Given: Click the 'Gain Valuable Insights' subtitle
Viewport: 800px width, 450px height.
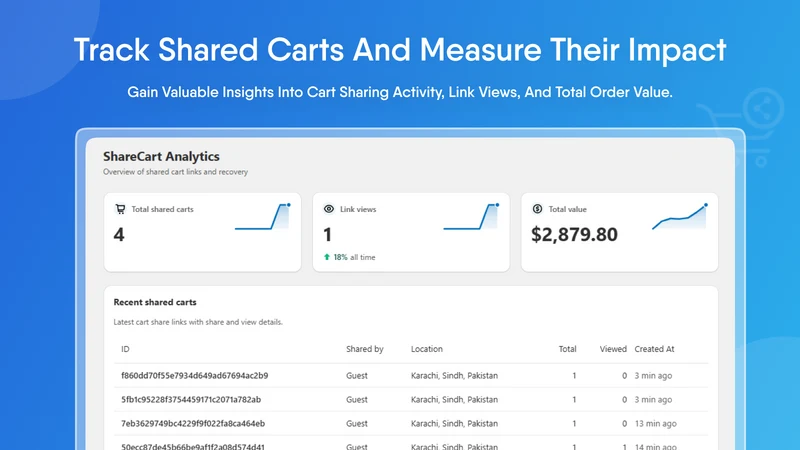Looking at the screenshot, I should (x=400, y=92).
